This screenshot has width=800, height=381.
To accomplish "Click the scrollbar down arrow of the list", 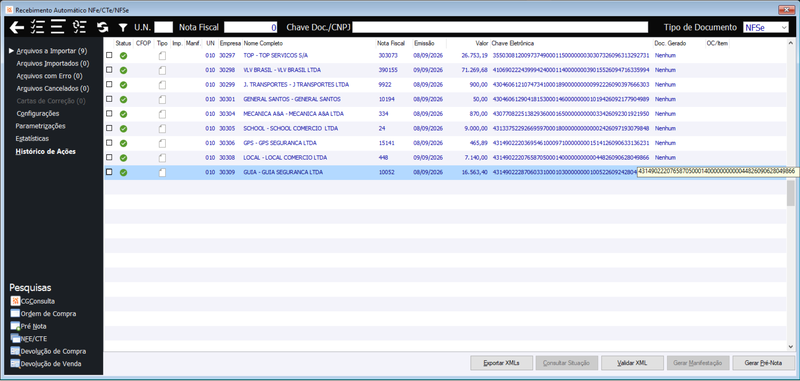I will click(x=790, y=346).
